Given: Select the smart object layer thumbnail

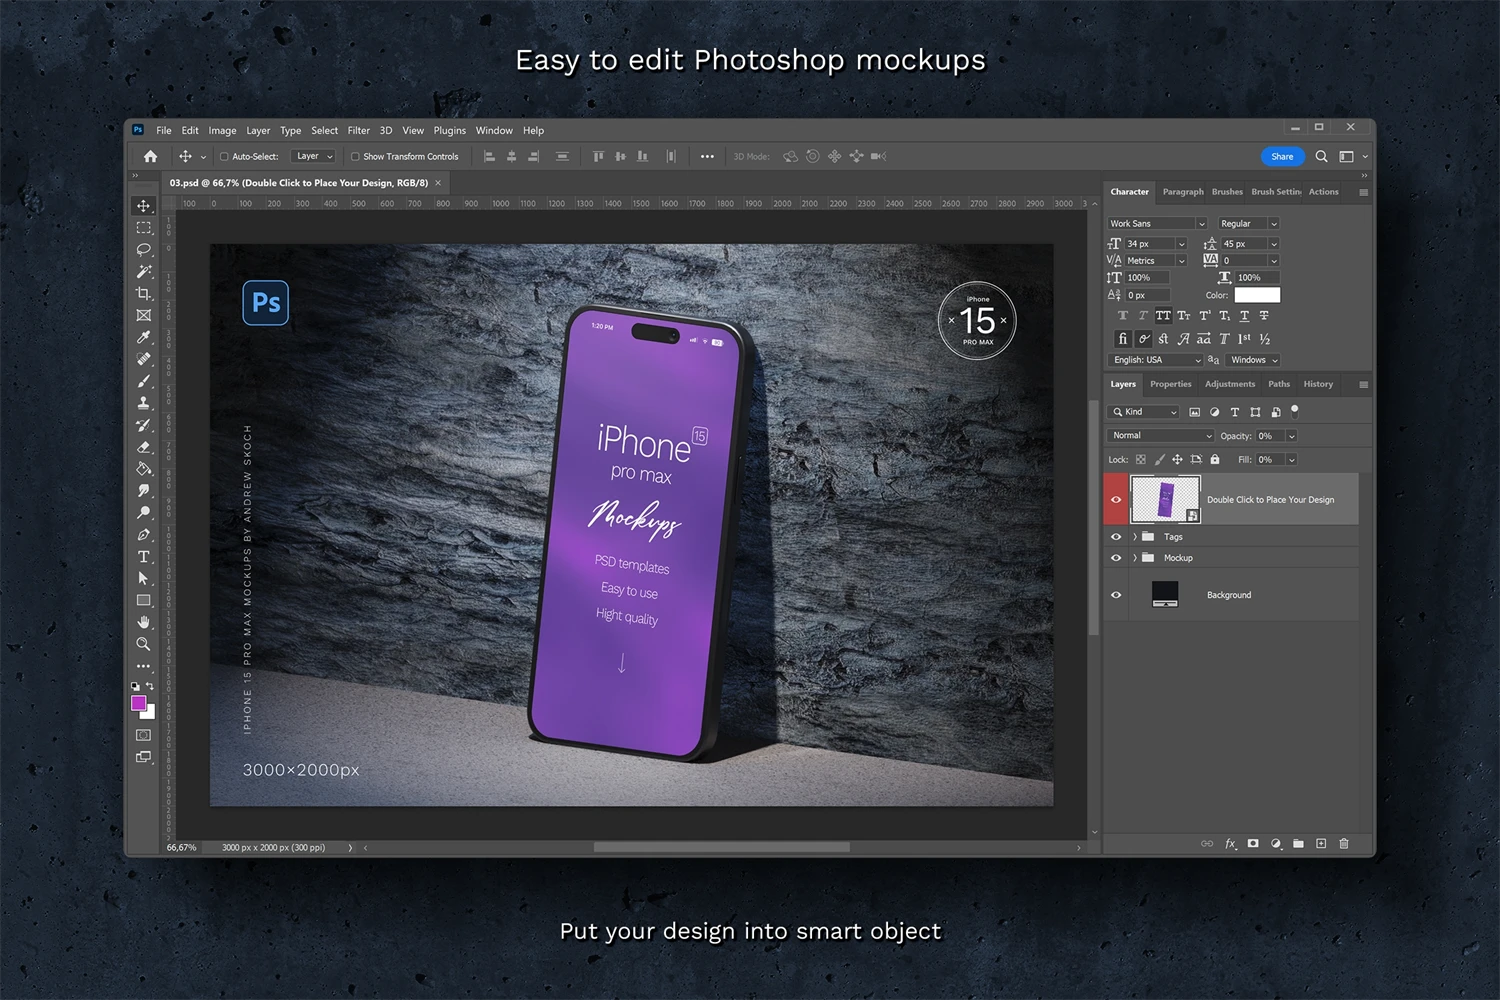Looking at the screenshot, I should point(1165,499).
